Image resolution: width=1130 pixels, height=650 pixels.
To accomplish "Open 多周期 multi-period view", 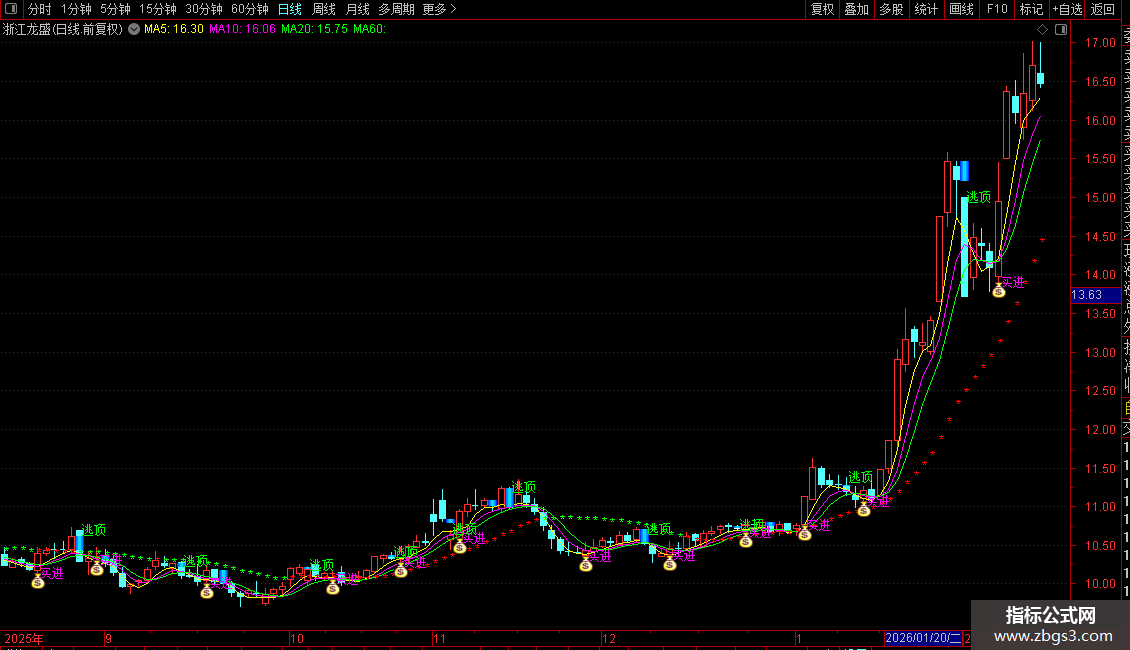I will point(396,9).
